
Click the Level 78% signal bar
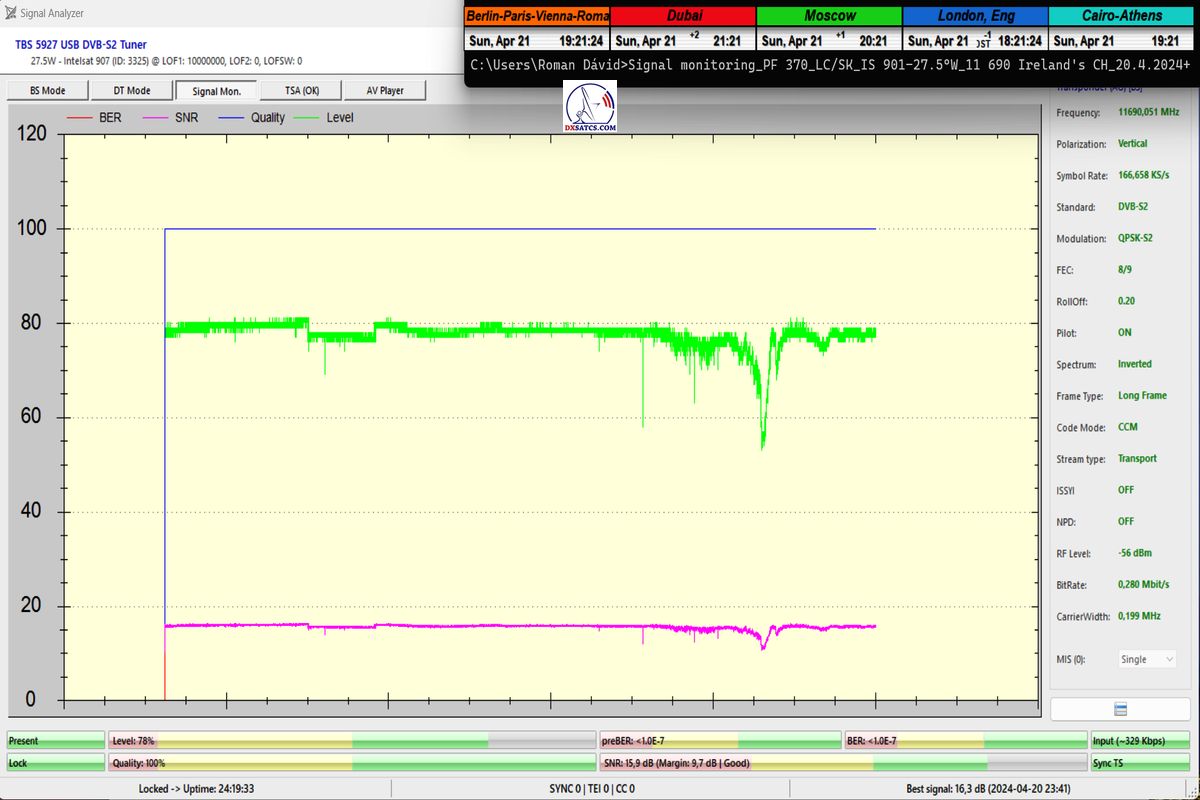point(350,741)
